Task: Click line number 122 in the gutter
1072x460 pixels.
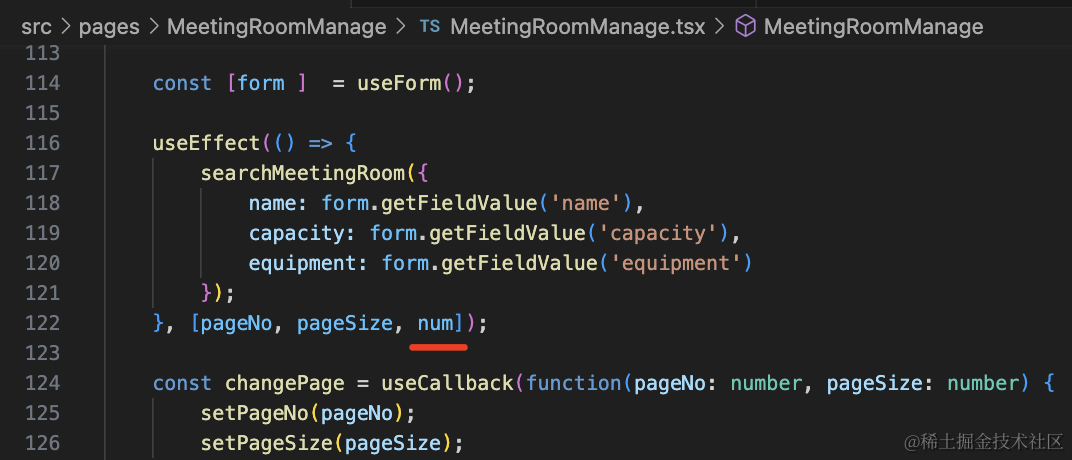Action: pyautogui.click(x=42, y=323)
